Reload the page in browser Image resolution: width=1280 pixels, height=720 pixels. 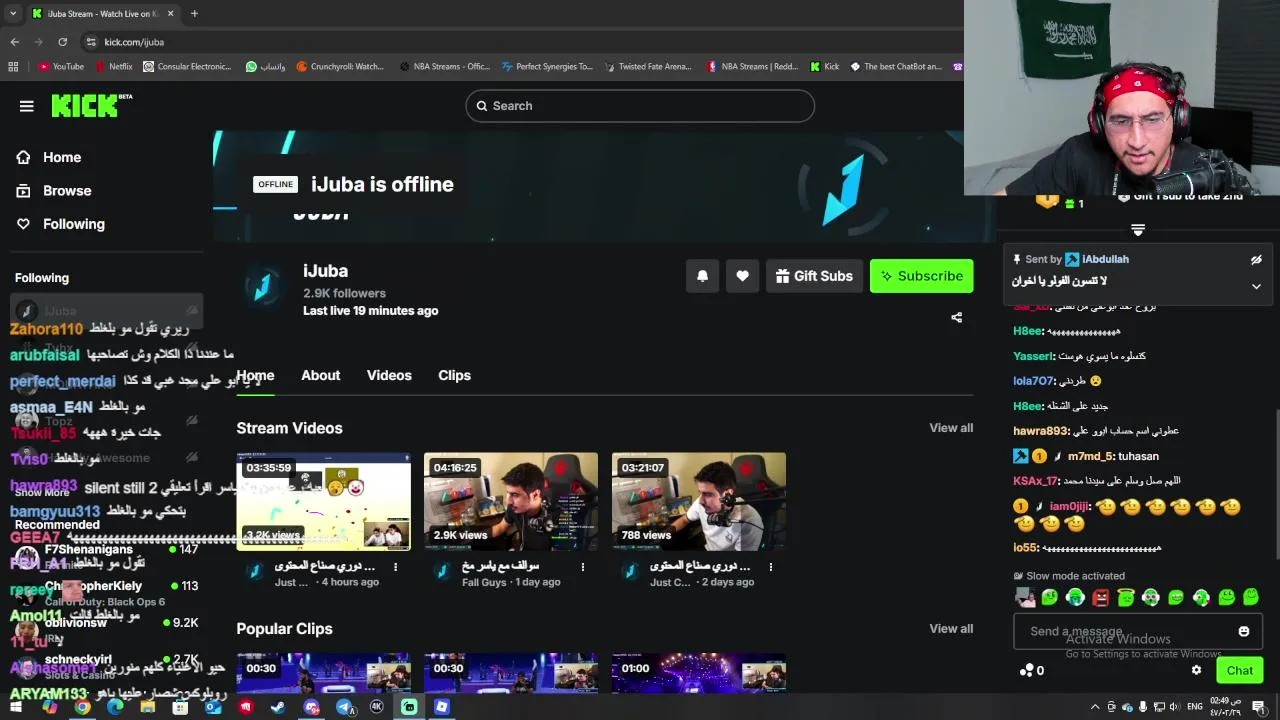[62, 42]
